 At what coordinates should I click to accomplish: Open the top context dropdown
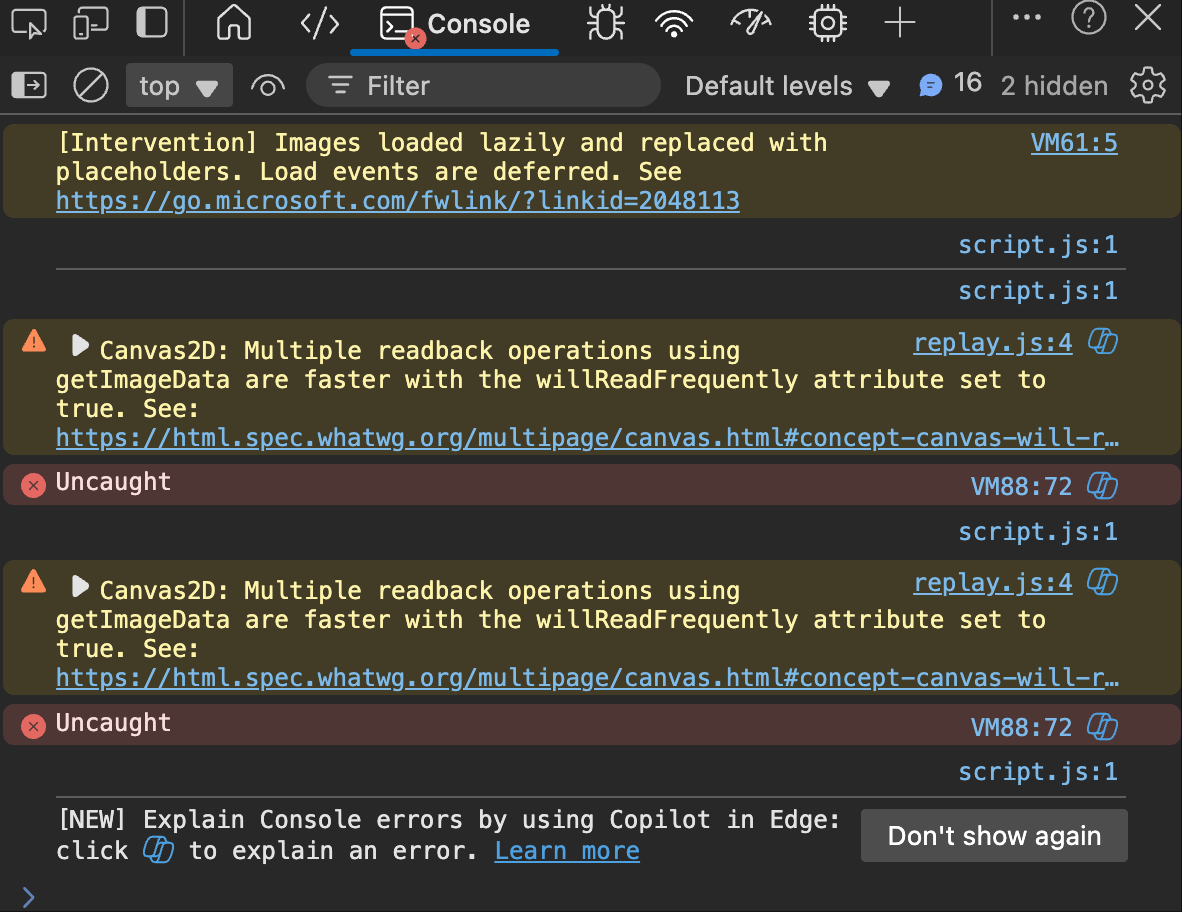pyautogui.click(x=179, y=86)
